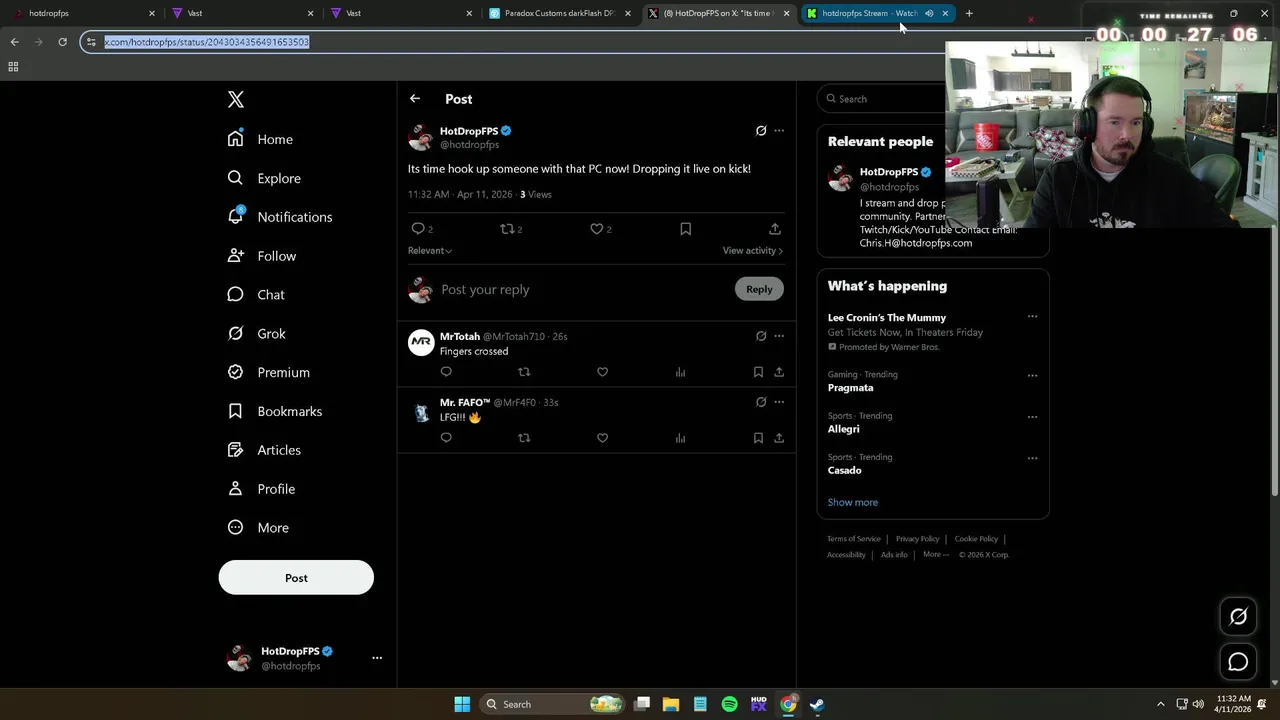This screenshot has width=1280, height=720.
Task: Click Grok icon on MrTotah reply
Action: click(761, 336)
